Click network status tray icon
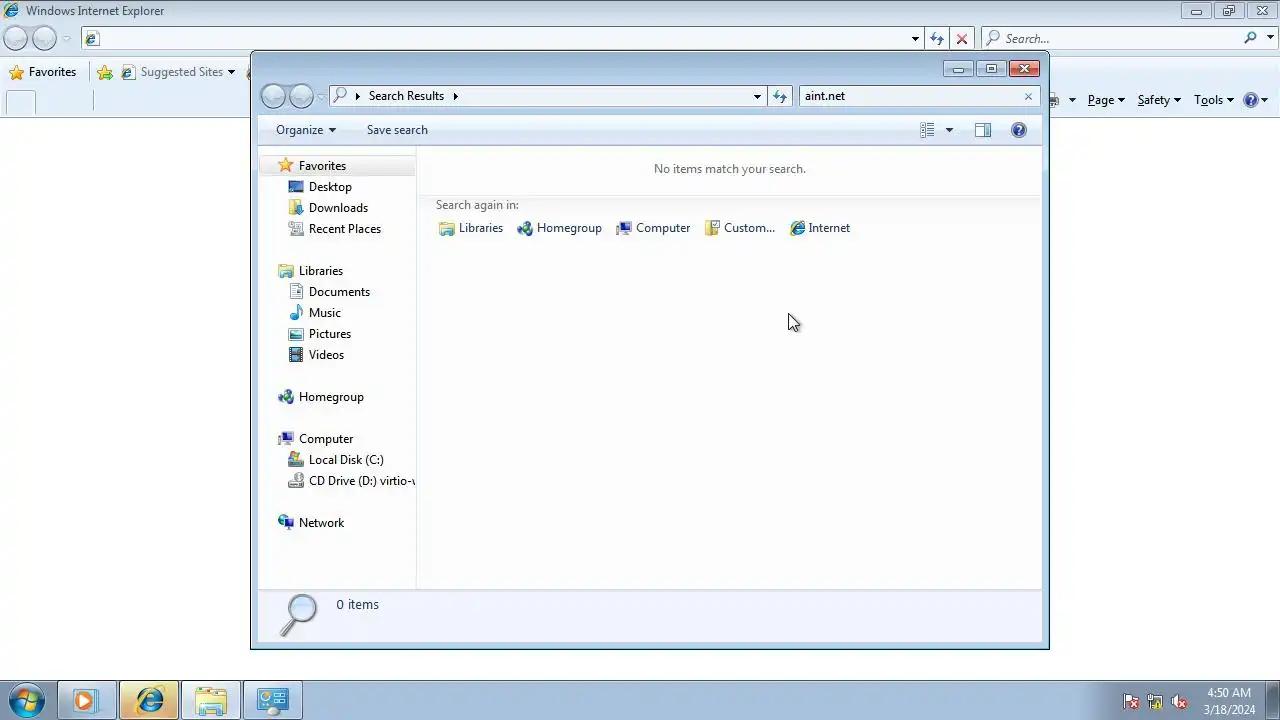 (1155, 702)
